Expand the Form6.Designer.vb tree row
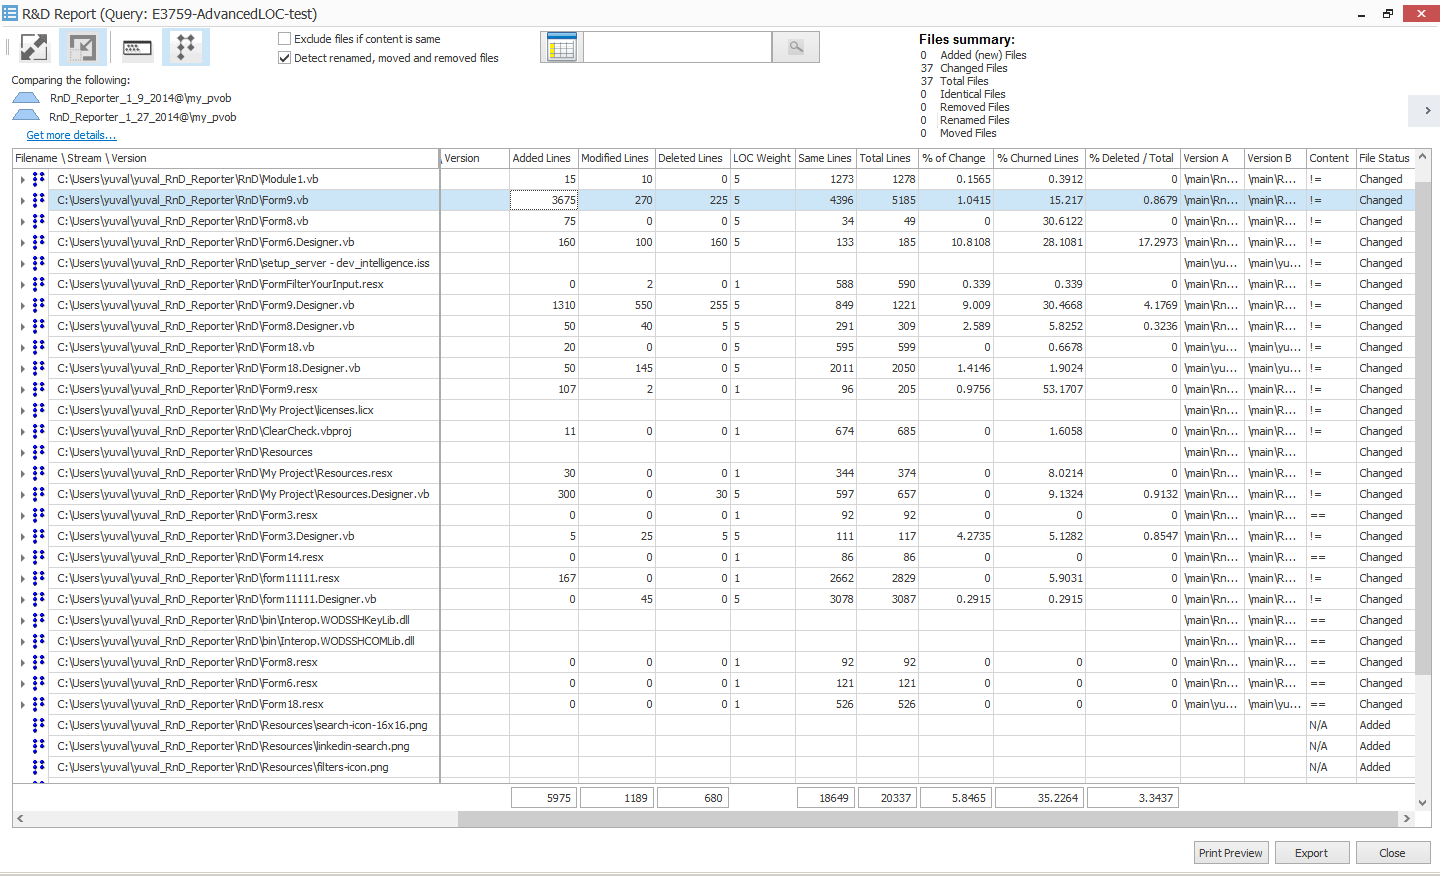The height and width of the screenshot is (876, 1440). pos(23,243)
